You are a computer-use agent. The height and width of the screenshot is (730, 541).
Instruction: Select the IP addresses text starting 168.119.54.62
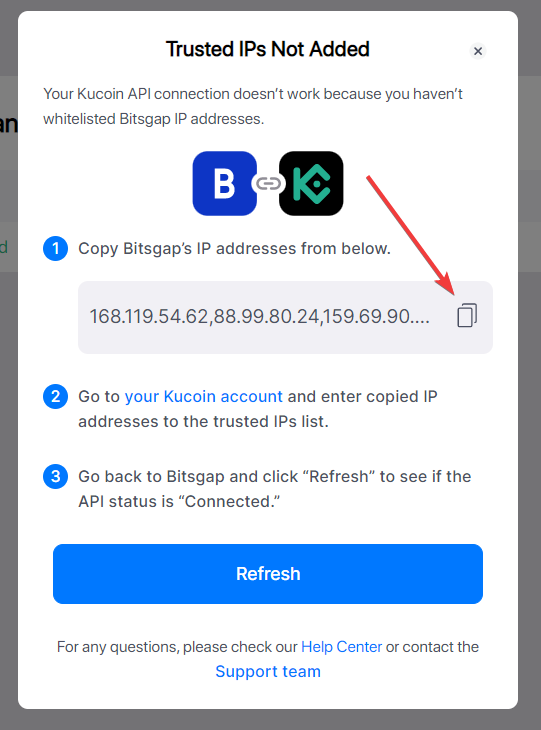[259, 317]
